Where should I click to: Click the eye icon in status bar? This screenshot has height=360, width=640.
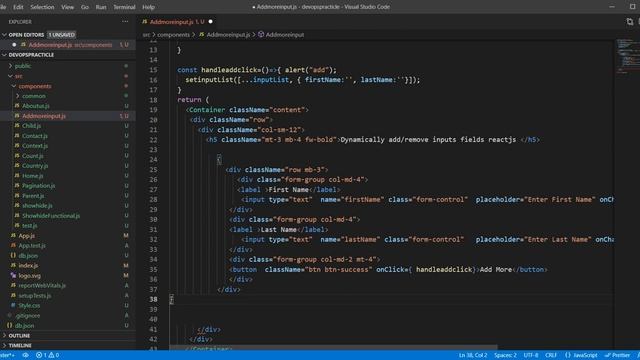pyautogui.click(x=25, y=355)
